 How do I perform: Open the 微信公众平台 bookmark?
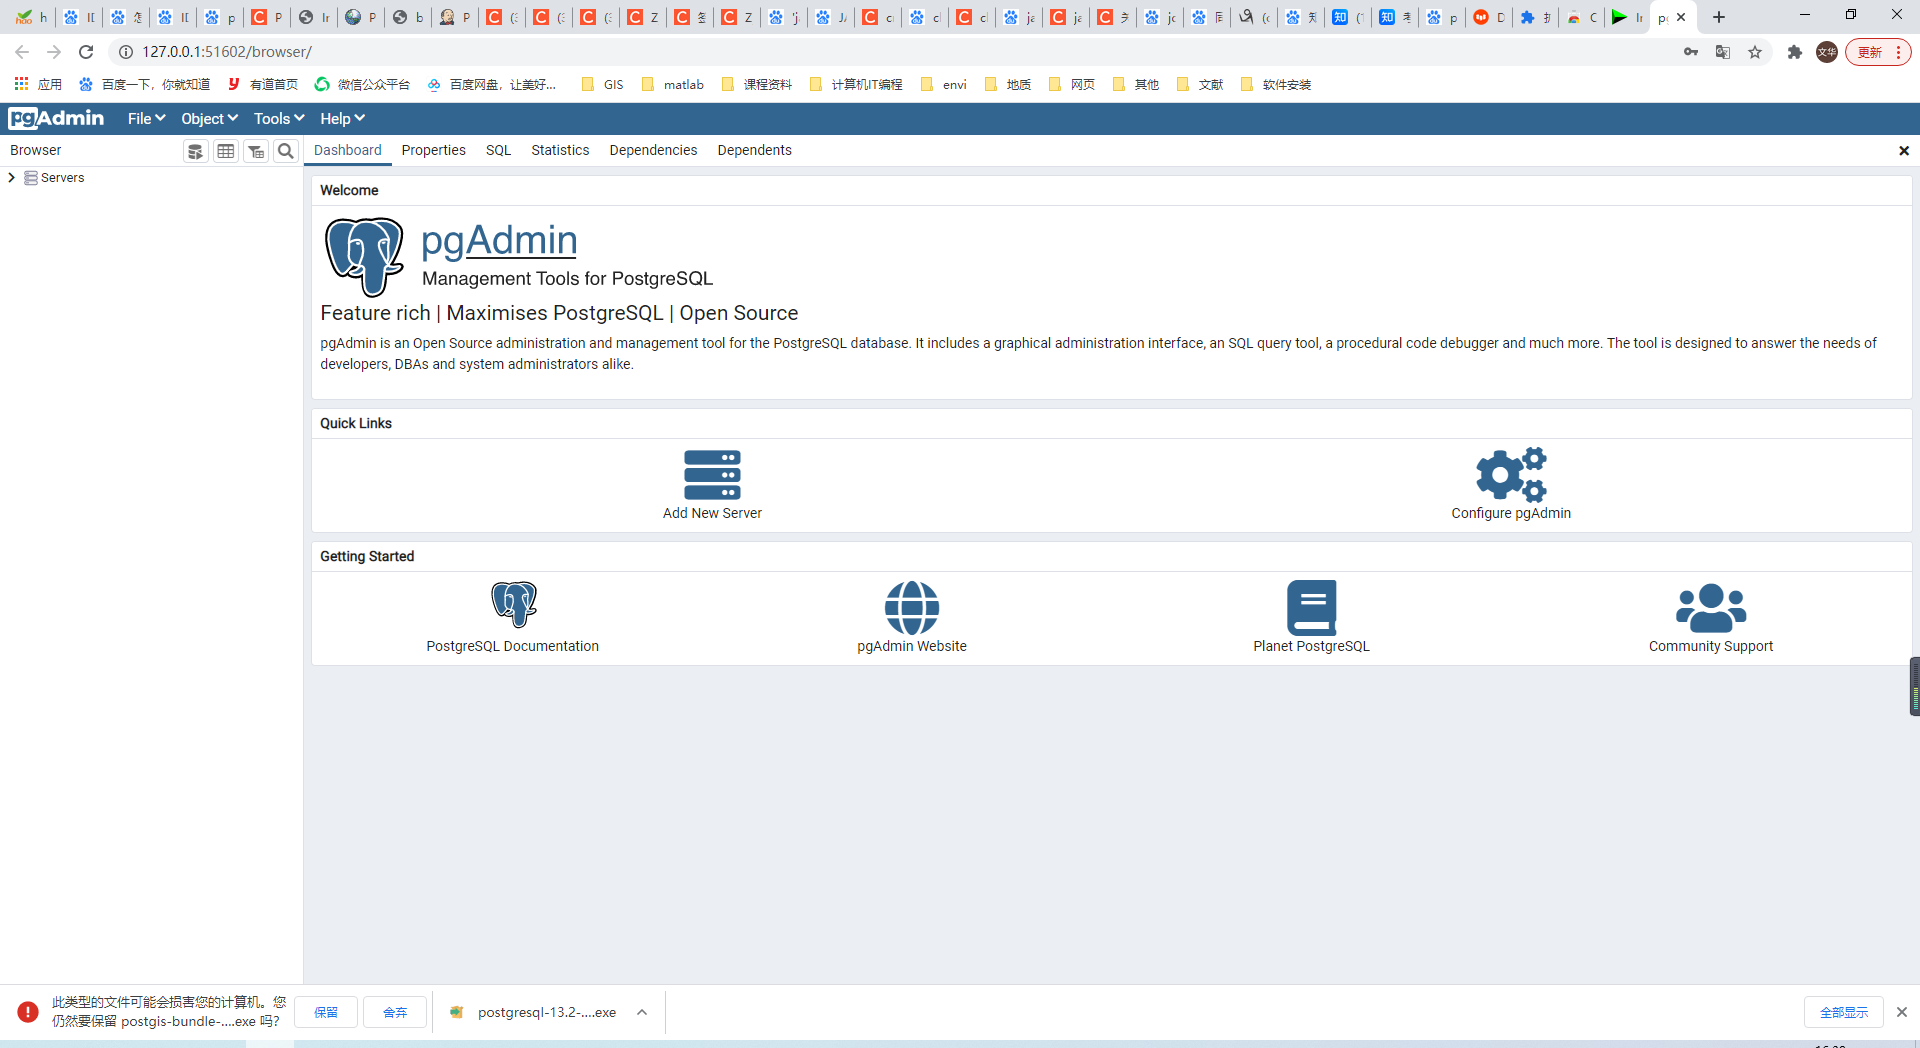(362, 85)
